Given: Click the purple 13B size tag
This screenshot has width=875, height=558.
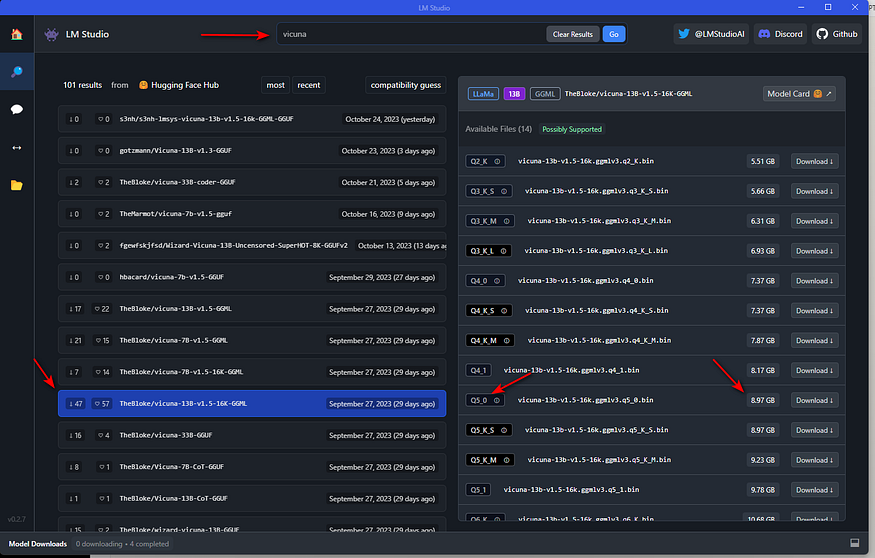Looking at the screenshot, I should pos(514,94).
